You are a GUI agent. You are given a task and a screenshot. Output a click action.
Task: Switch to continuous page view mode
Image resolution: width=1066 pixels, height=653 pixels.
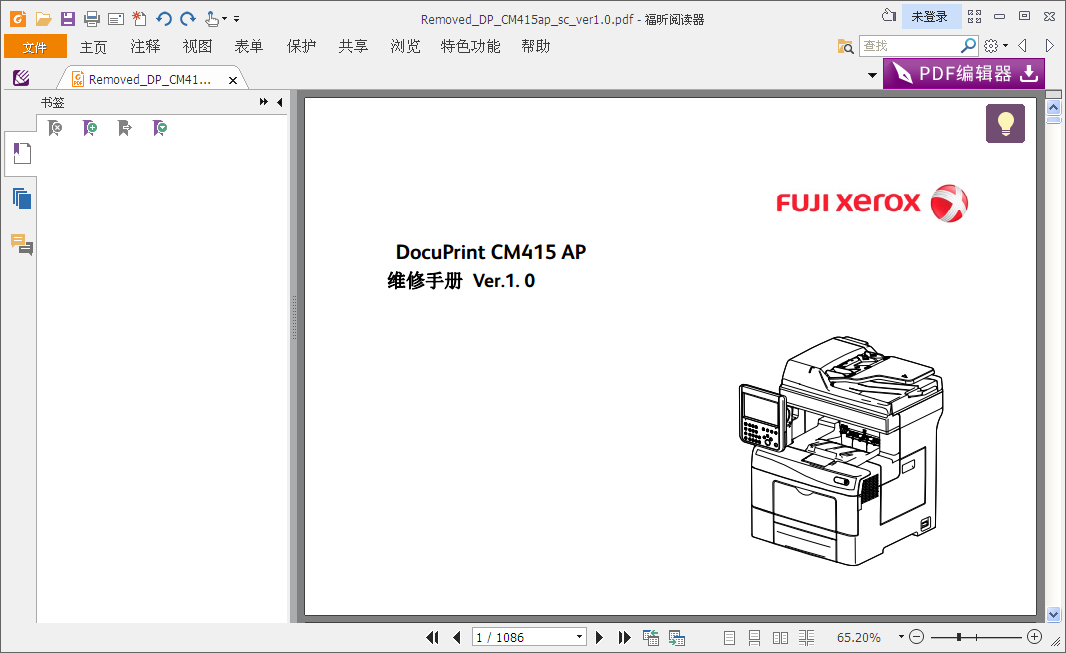pos(755,637)
